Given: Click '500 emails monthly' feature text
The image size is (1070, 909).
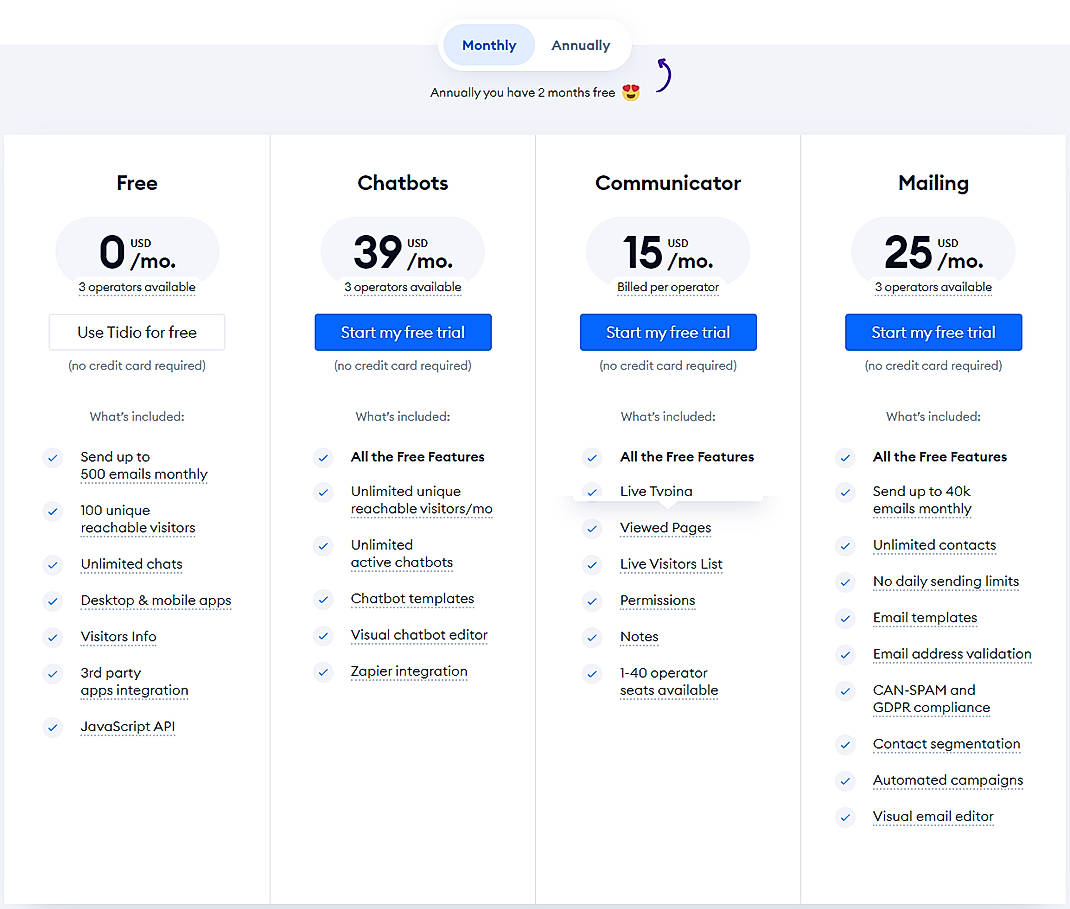Looking at the screenshot, I should (144, 474).
